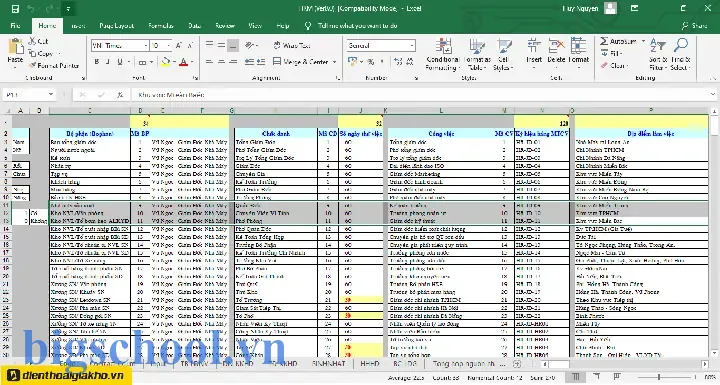Click font color red A
The image size is (720, 385).
(x=183, y=62)
